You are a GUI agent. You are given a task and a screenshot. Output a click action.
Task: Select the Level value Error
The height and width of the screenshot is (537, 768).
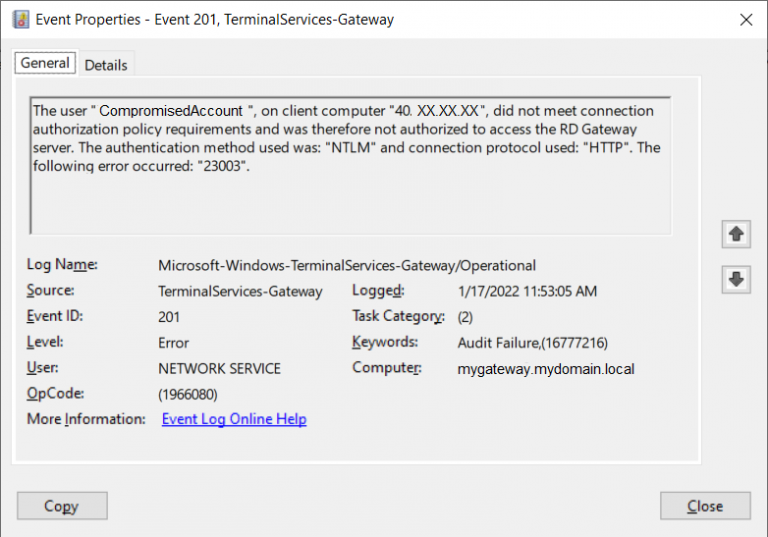point(175,342)
